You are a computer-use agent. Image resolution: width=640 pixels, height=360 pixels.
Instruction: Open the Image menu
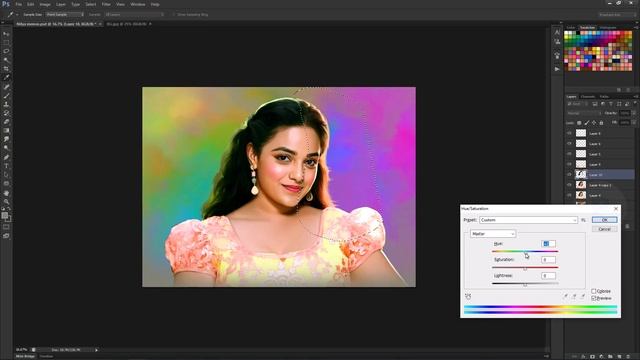pos(45,4)
